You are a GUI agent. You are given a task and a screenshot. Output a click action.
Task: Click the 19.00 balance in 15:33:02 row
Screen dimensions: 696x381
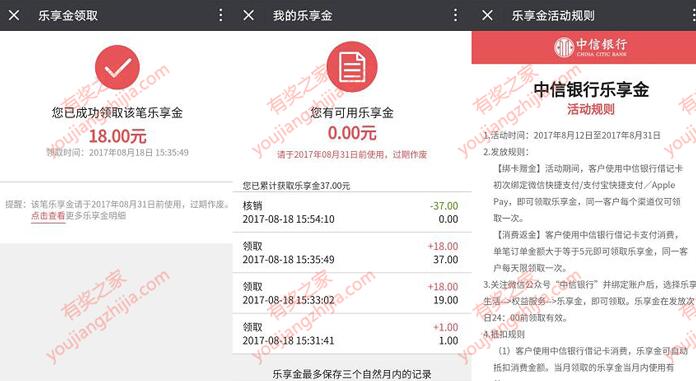pyautogui.click(x=446, y=300)
